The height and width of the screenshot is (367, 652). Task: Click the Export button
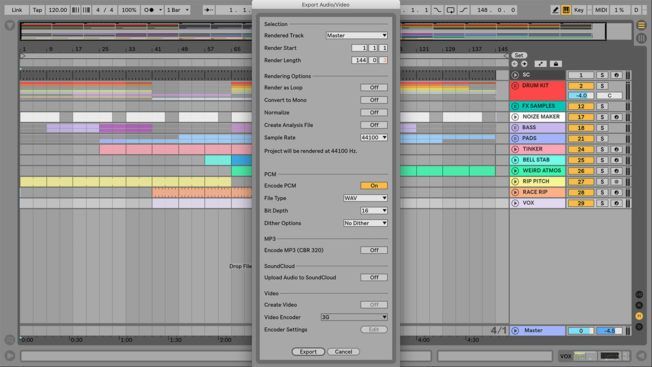(308, 352)
